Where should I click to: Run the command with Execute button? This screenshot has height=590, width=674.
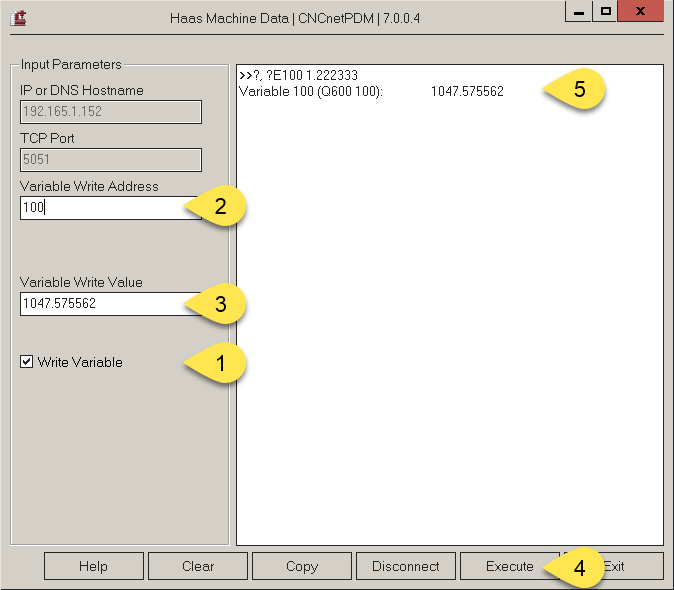pos(510,566)
